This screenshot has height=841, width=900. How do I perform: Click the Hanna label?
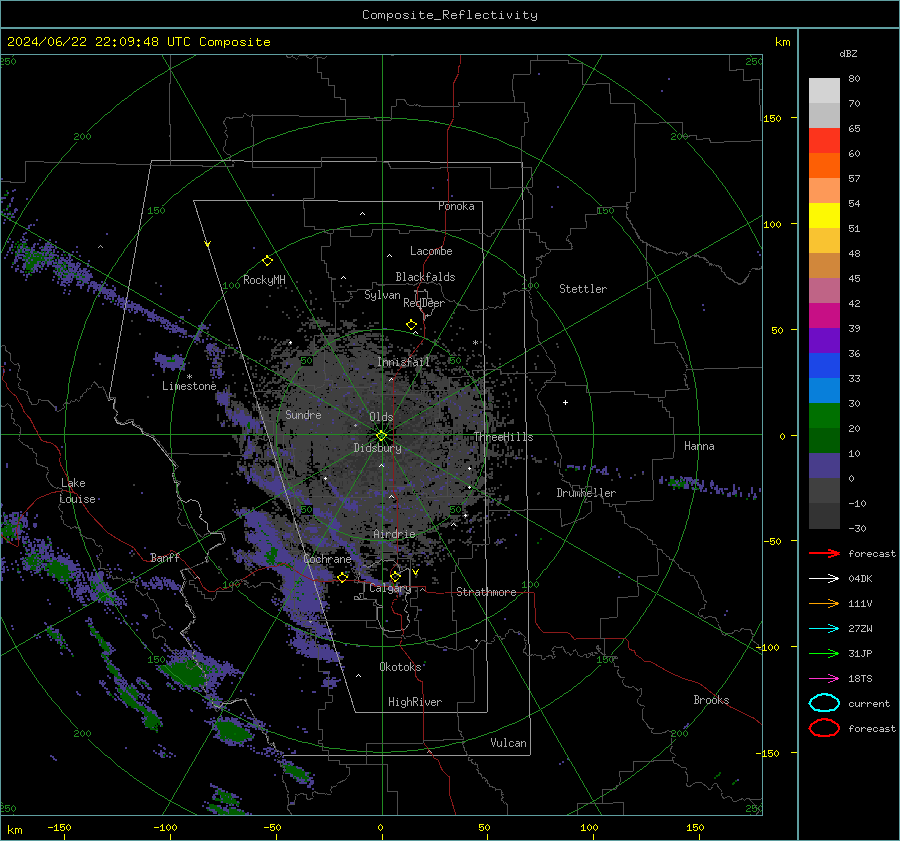699,446
